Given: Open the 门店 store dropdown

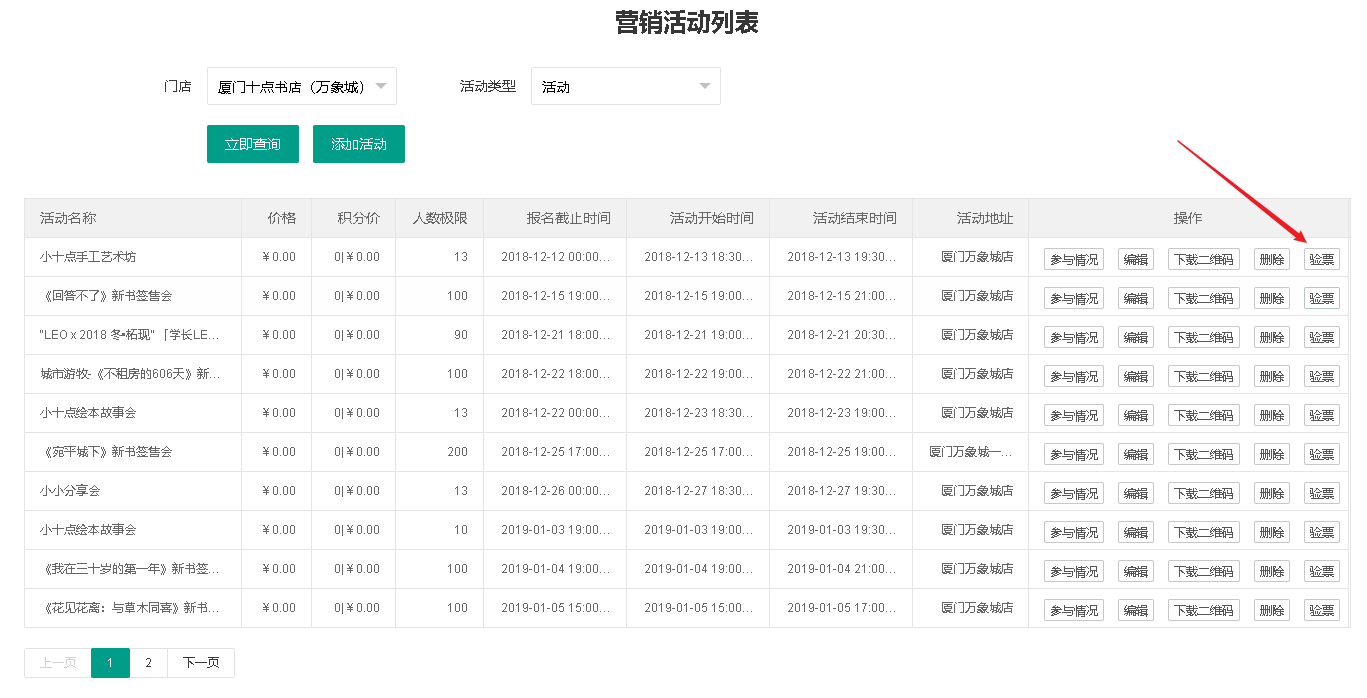Looking at the screenshot, I should (301, 87).
